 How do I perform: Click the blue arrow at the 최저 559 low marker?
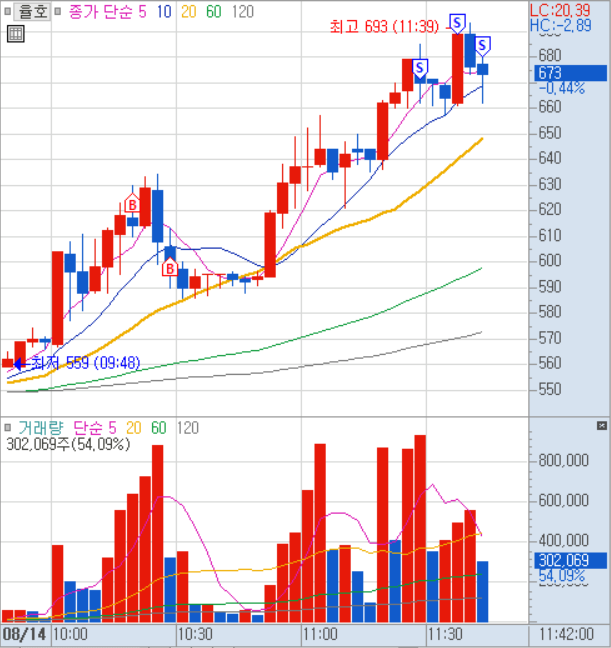[17, 363]
